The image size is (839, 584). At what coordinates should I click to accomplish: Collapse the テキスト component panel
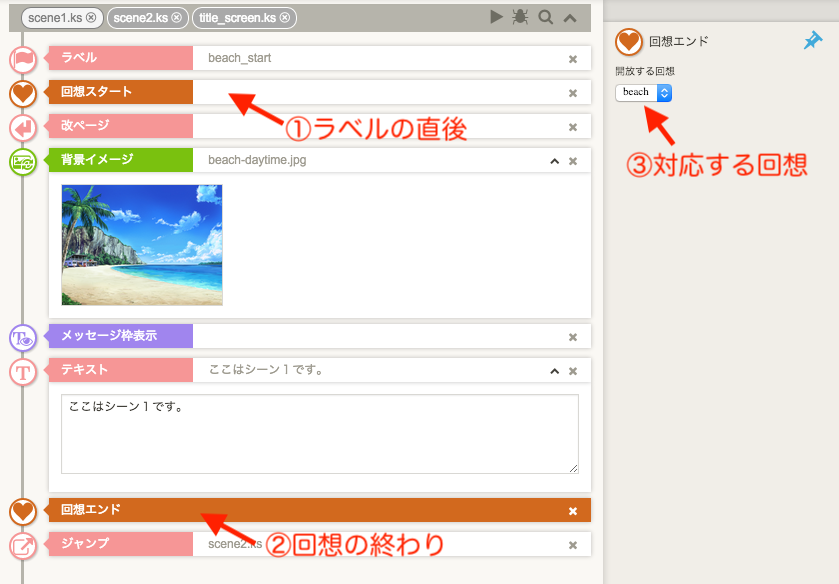(554, 371)
